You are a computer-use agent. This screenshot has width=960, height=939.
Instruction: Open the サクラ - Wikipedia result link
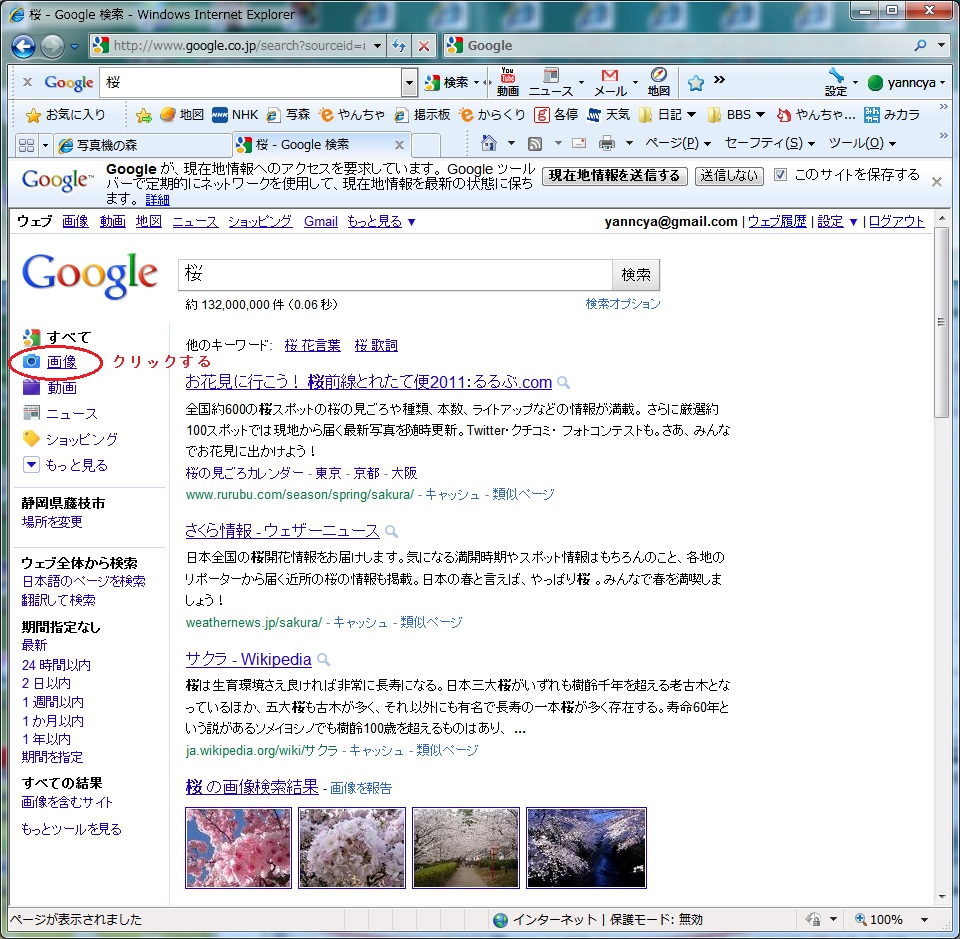(249, 659)
